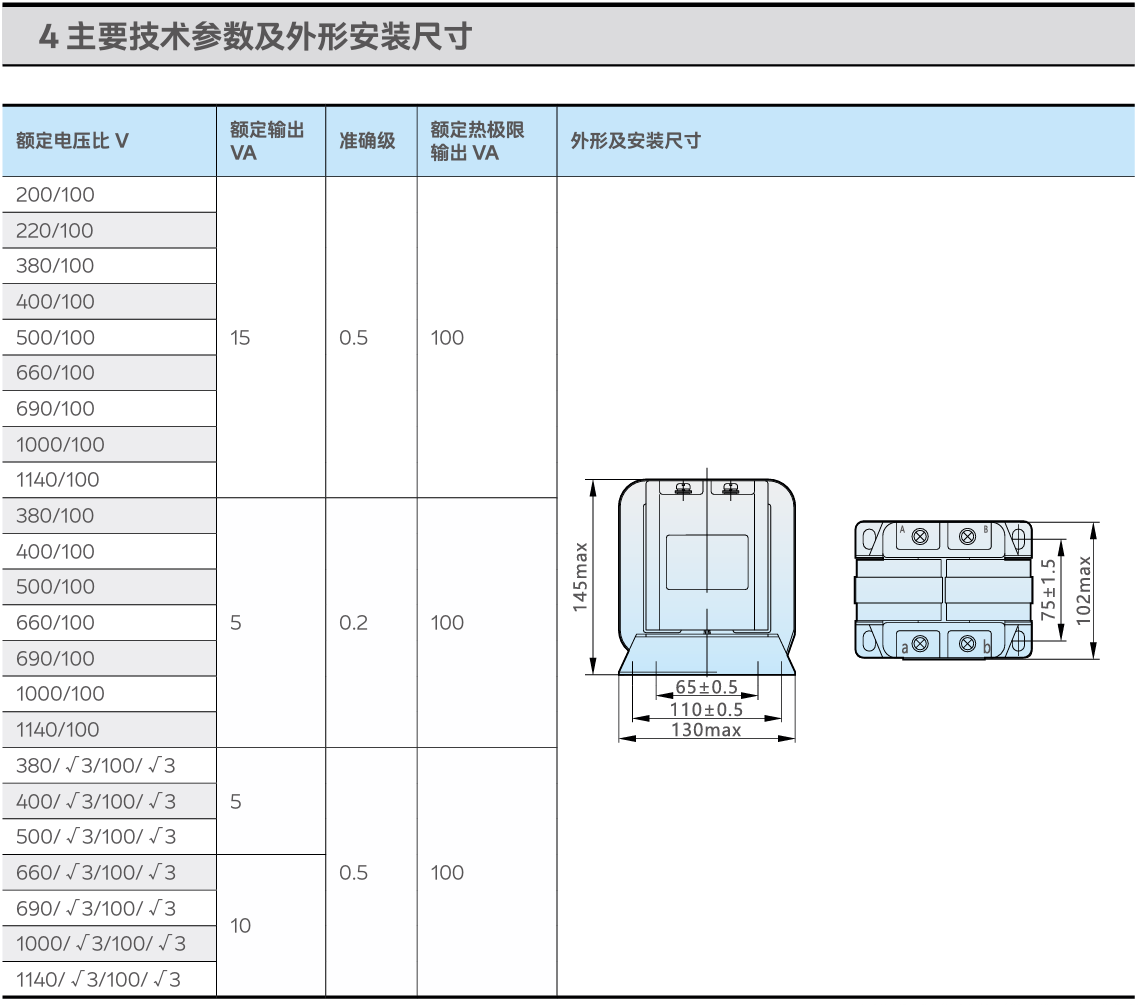Click terminal screw B in top view
The width and height of the screenshot is (1143, 1005).
tap(967, 537)
